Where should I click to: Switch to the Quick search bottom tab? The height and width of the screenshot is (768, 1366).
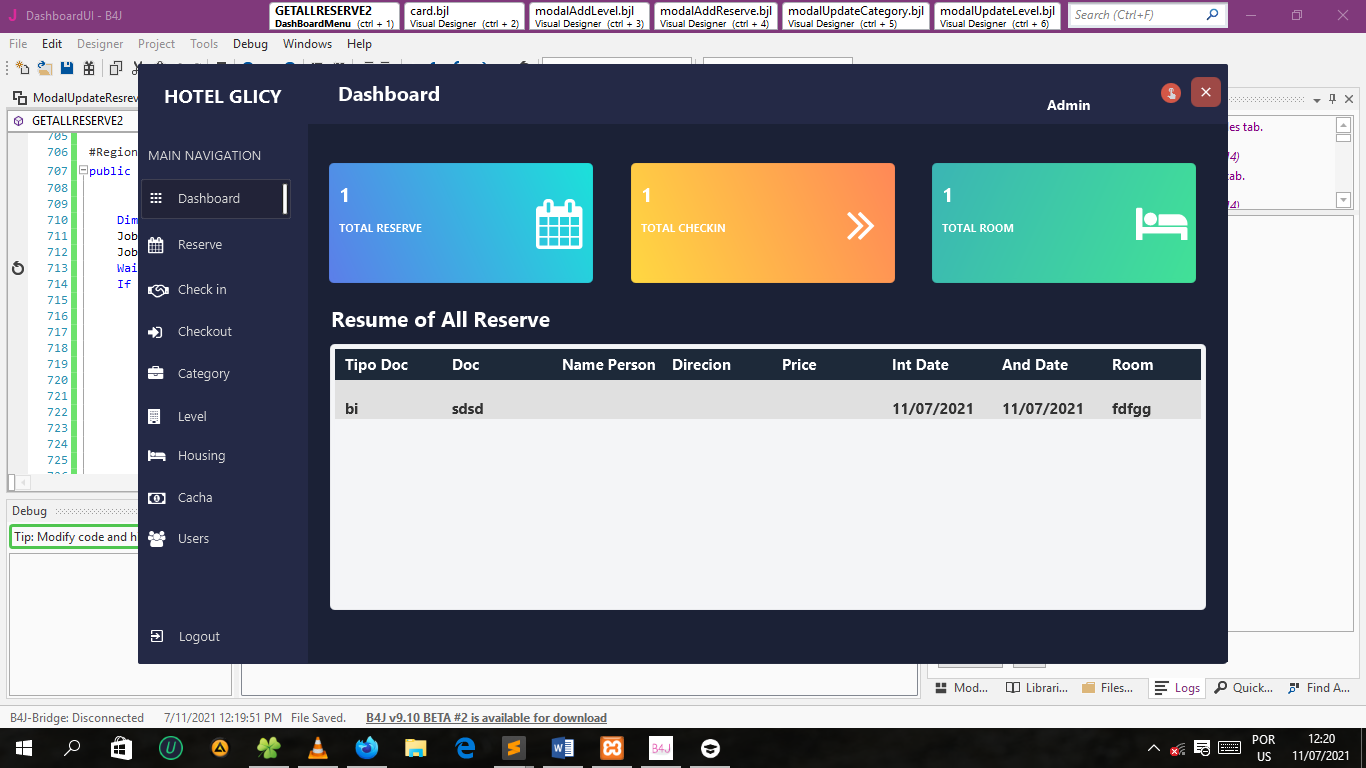click(x=1243, y=688)
